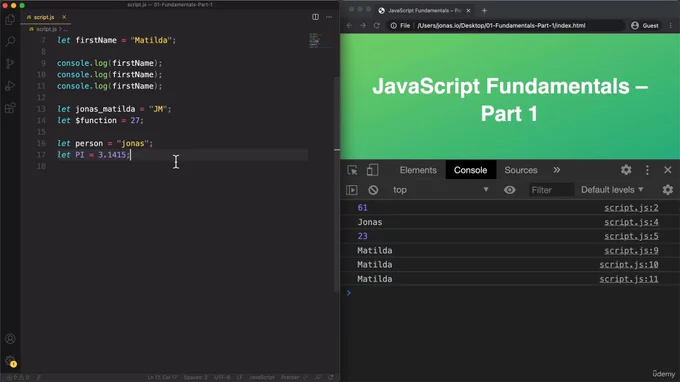680x382 pixels.
Task: Open the Source Control view
Action: tap(10, 64)
